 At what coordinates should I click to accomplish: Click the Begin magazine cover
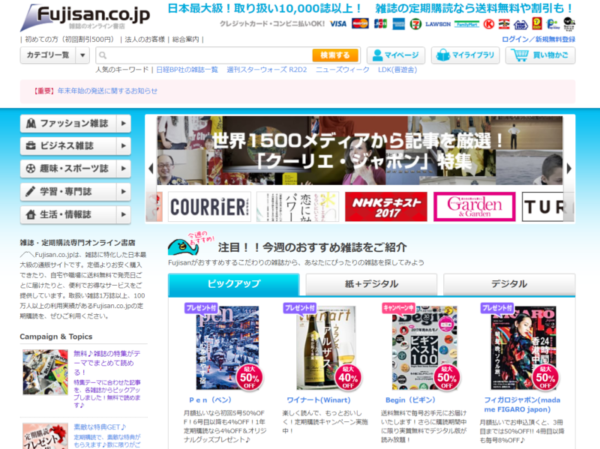425,348
